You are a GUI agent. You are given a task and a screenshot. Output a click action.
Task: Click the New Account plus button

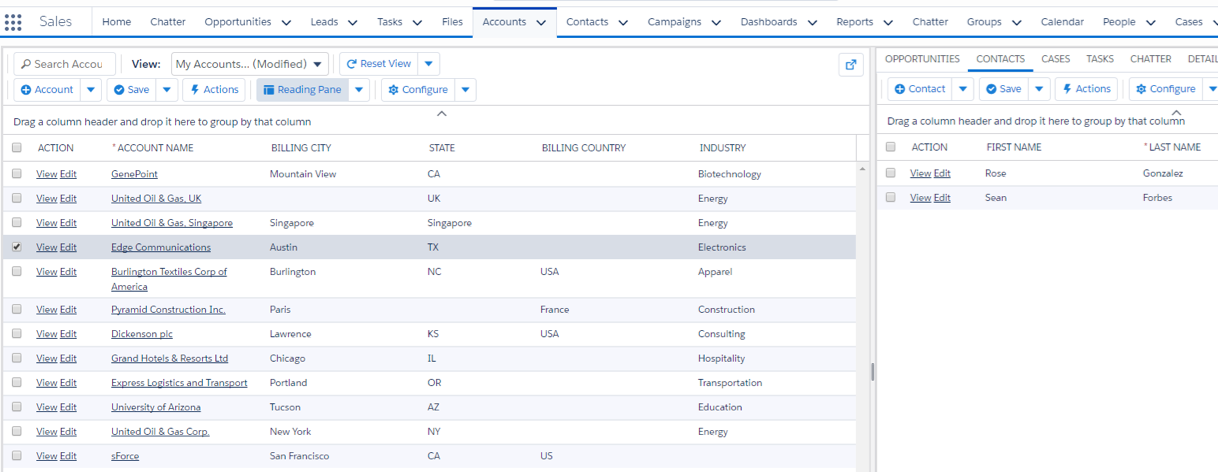click(x=47, y=89)
